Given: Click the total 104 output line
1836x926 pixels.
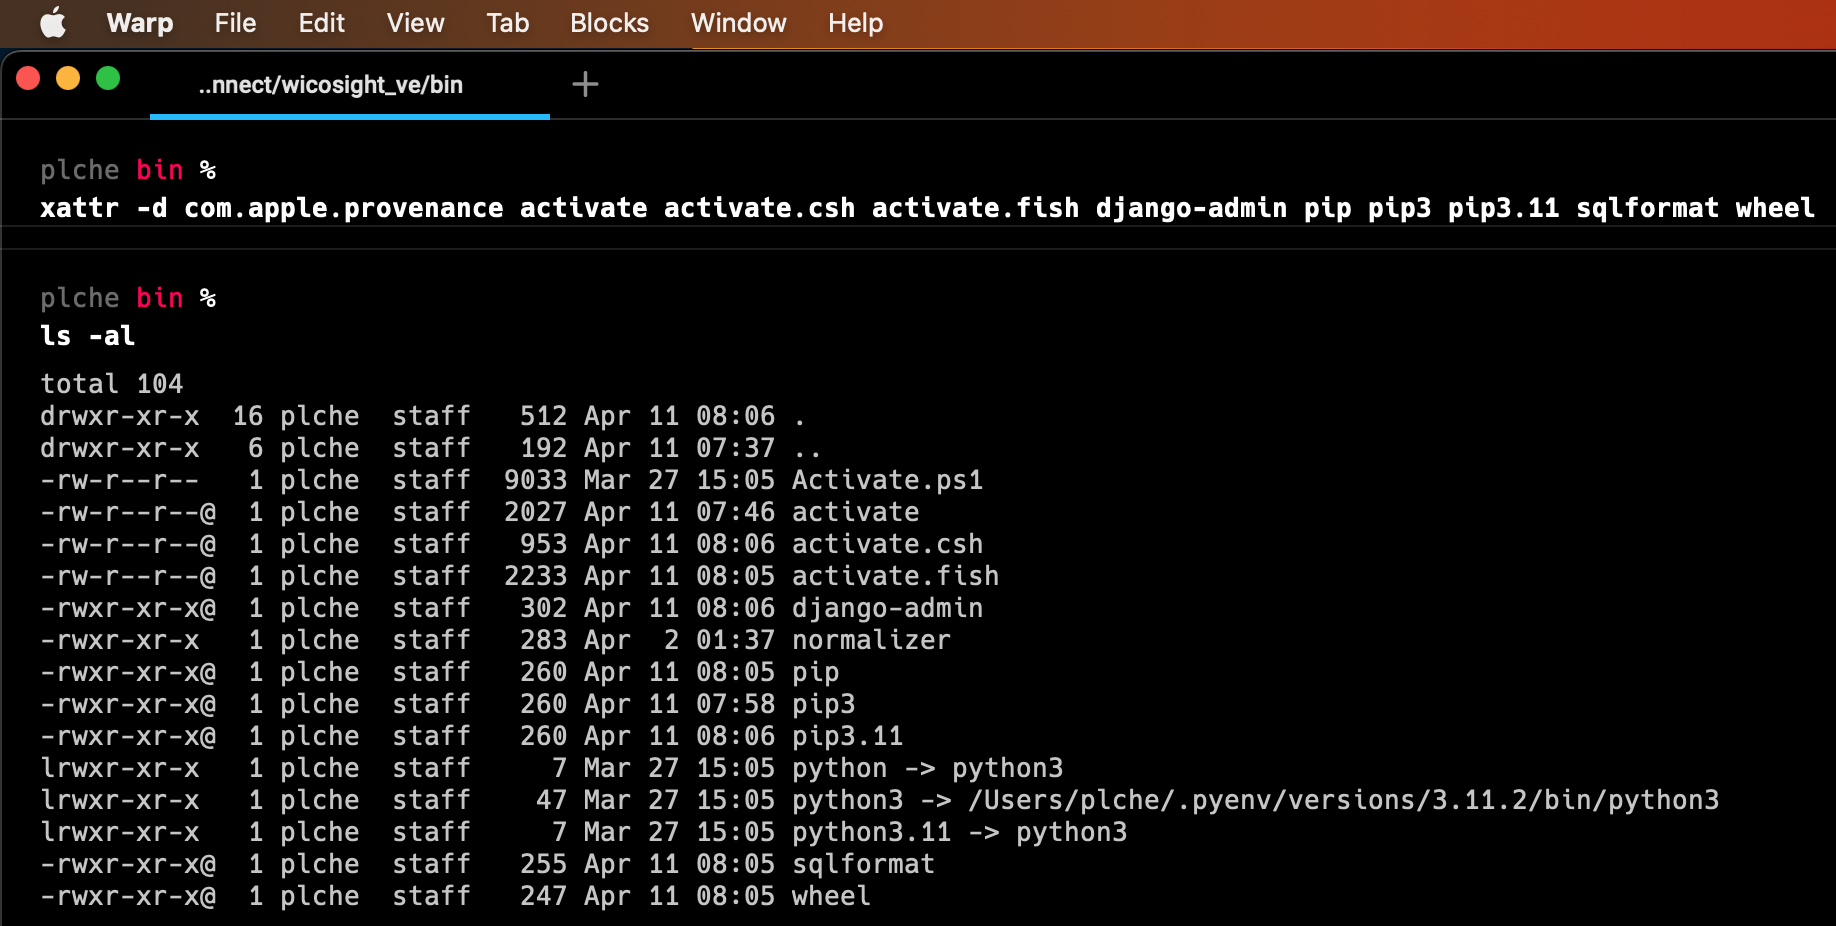Looking at the screenshot, I should (x=111, y=383).
